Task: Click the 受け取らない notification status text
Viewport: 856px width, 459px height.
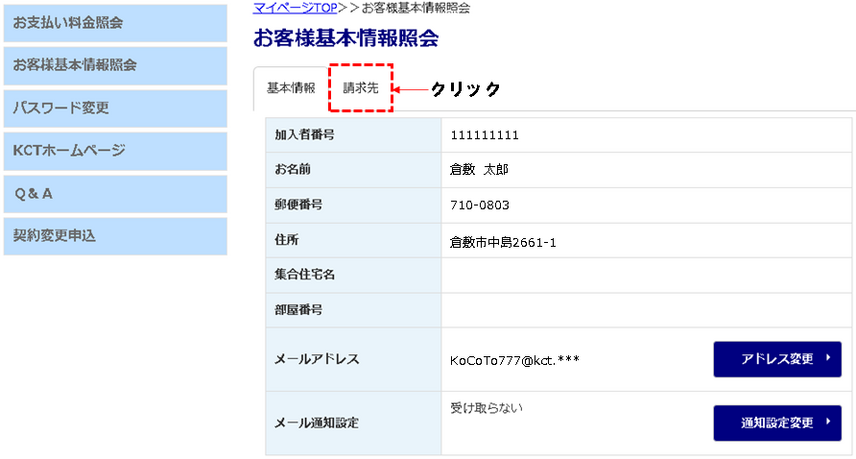Action: [486, 408]
